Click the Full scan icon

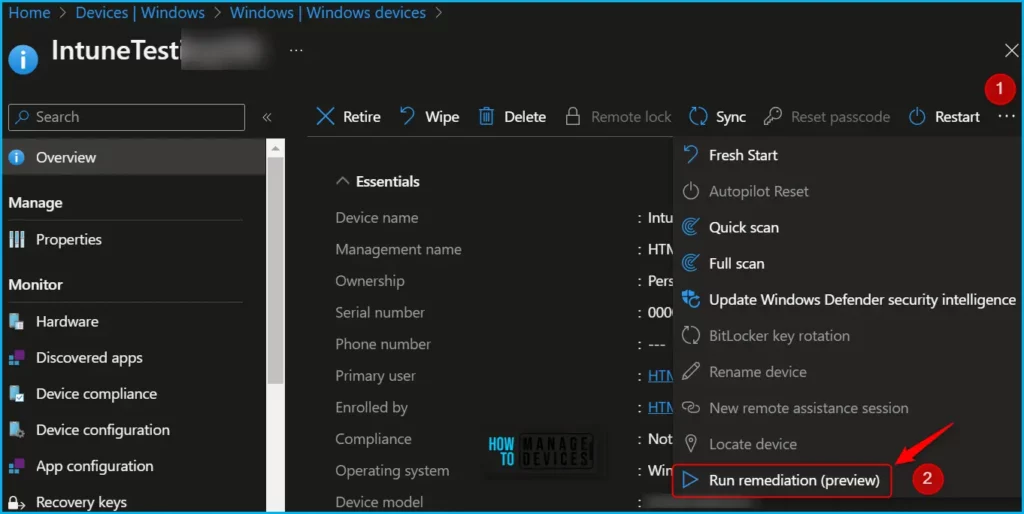click(690, 263)
